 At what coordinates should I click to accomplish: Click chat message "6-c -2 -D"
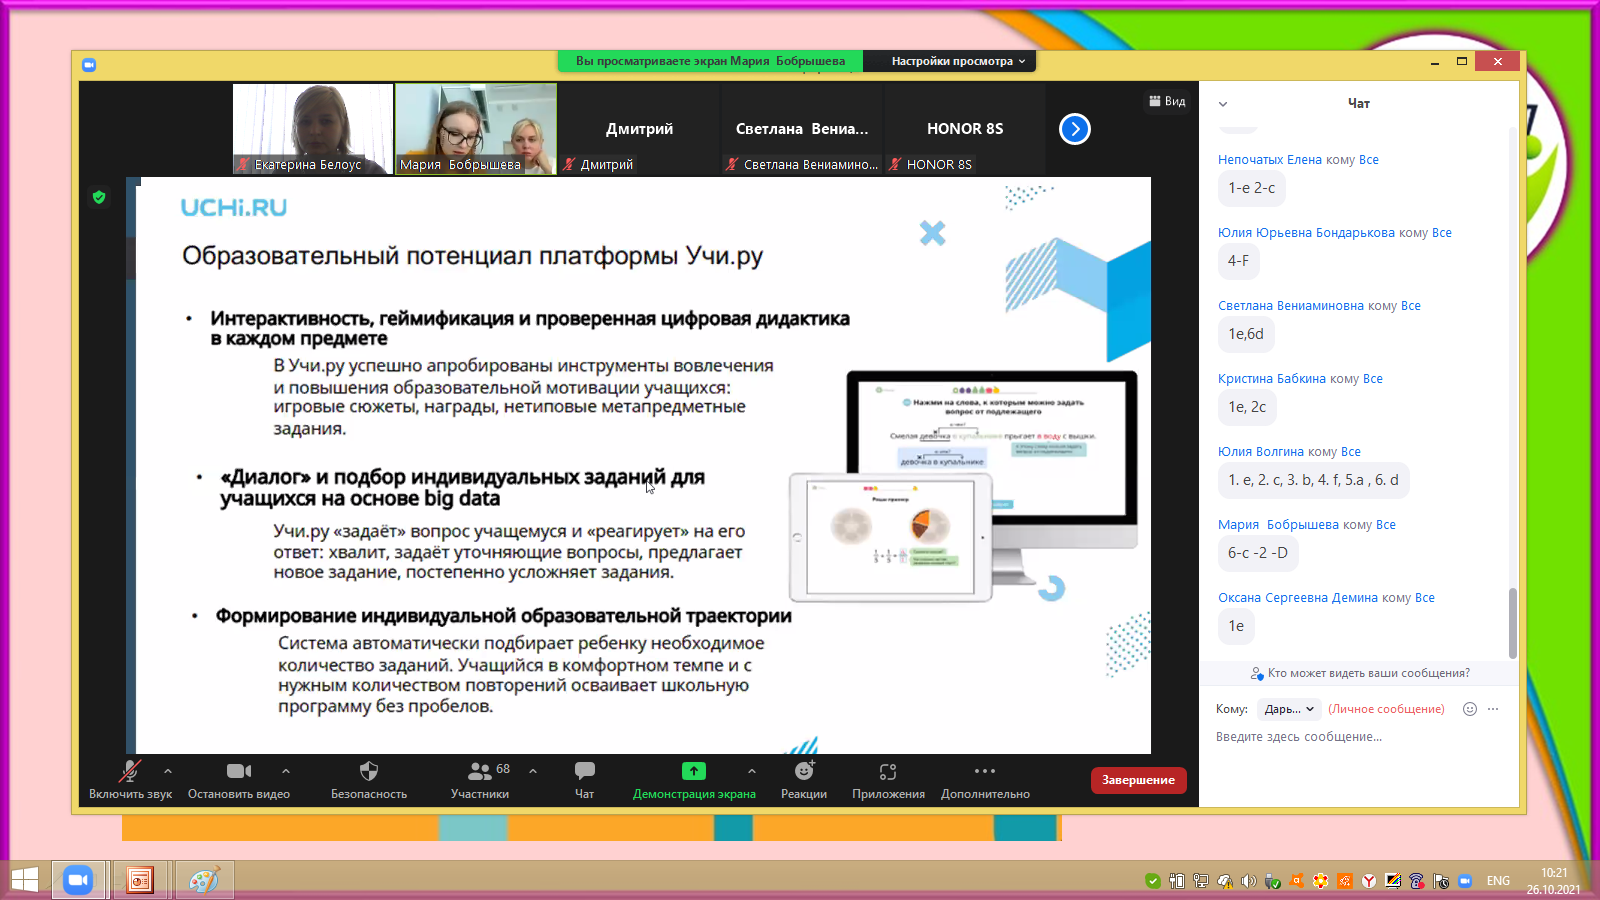[1258, 553]
